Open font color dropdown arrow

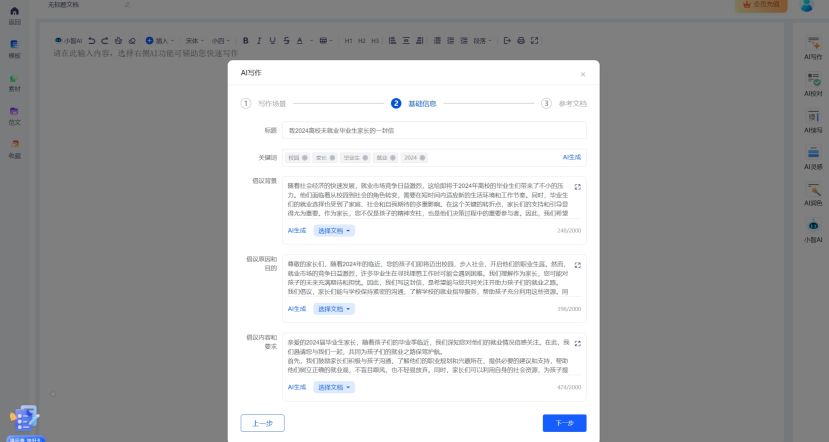(311, 41)
